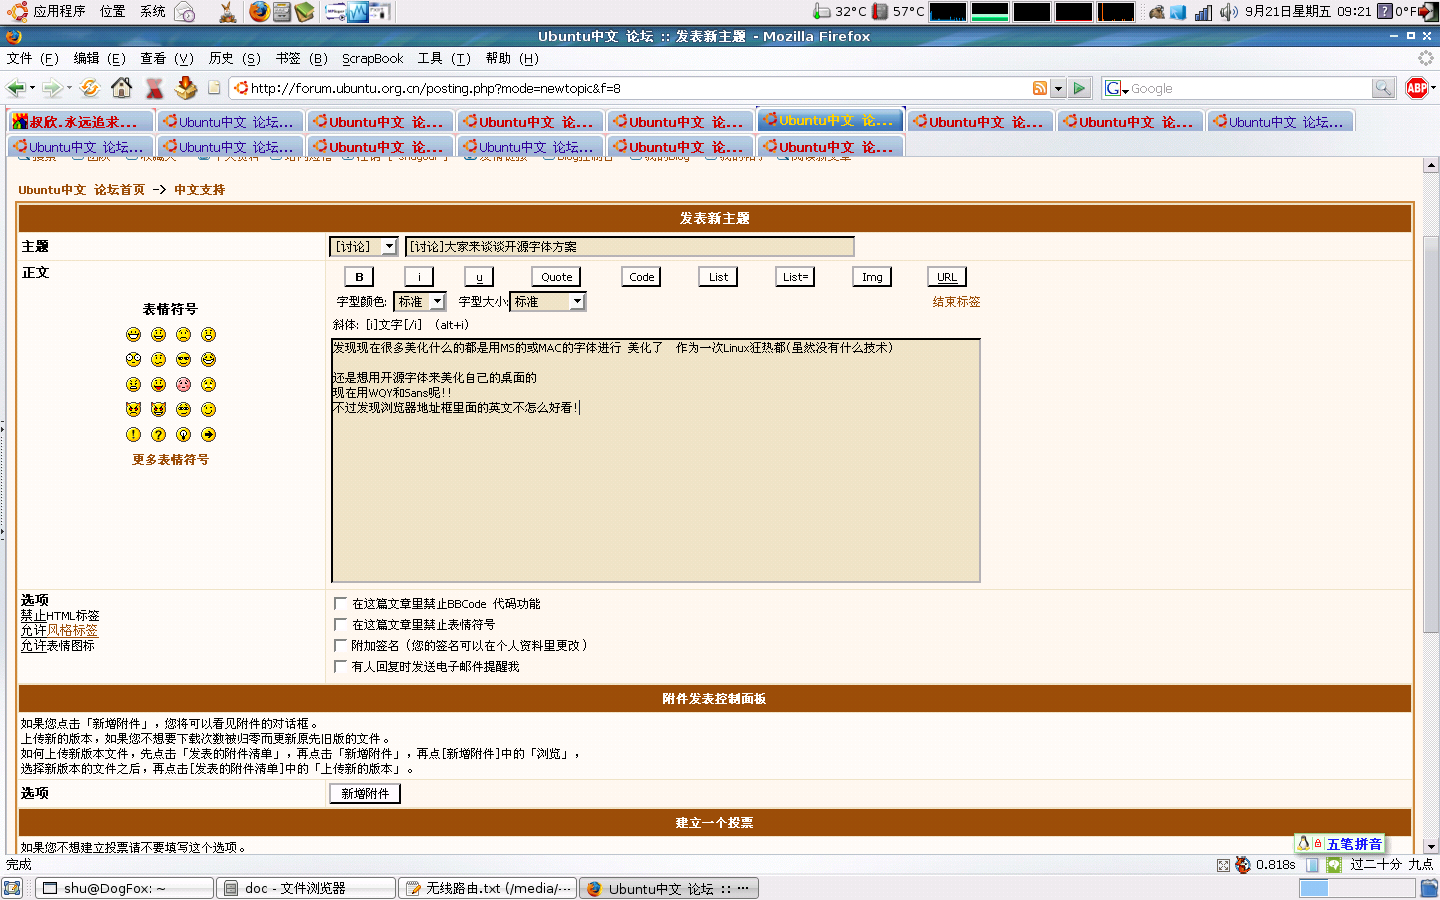1440x900 pixels.
Task: Insert the arrow smiley icon
Action: click(208, 434)
